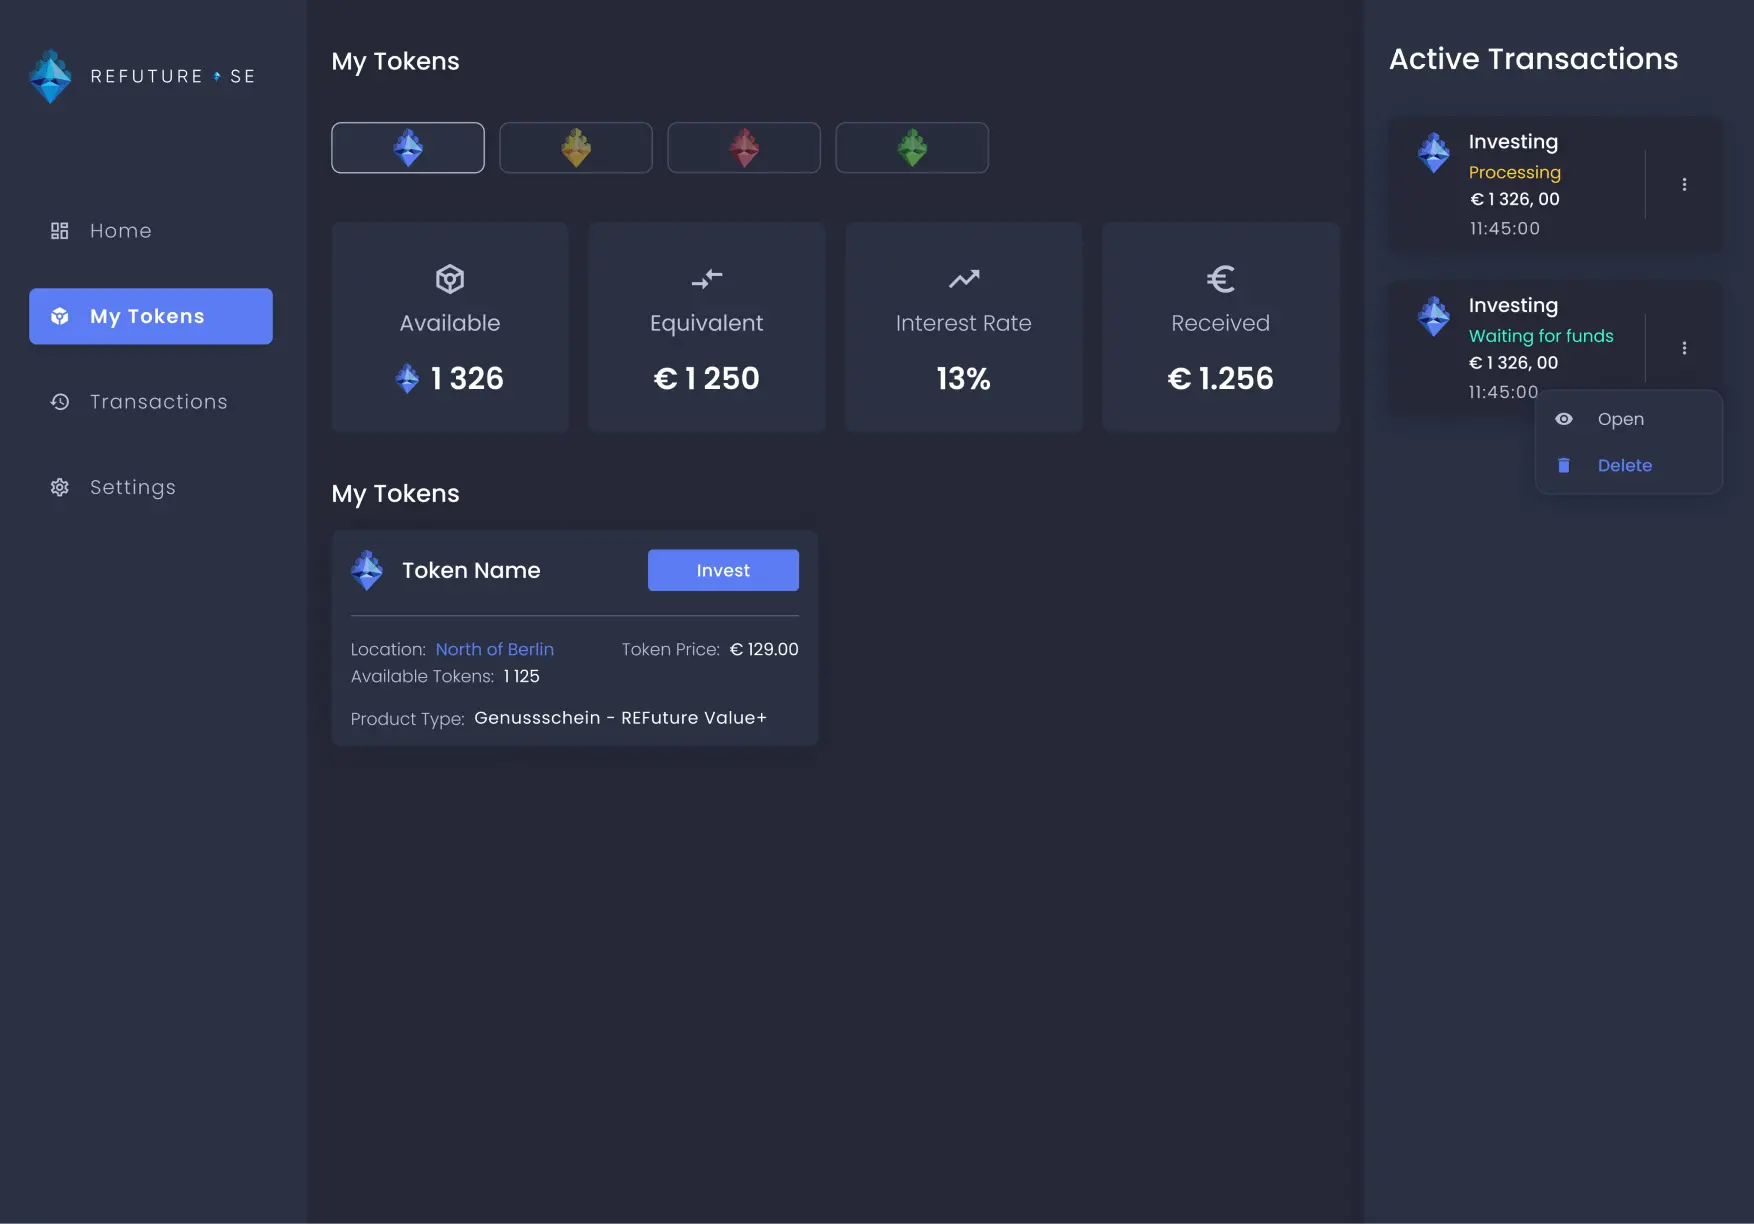
Task: Open the three-dot menu on Processing transaction
Action: (1684, 184)
